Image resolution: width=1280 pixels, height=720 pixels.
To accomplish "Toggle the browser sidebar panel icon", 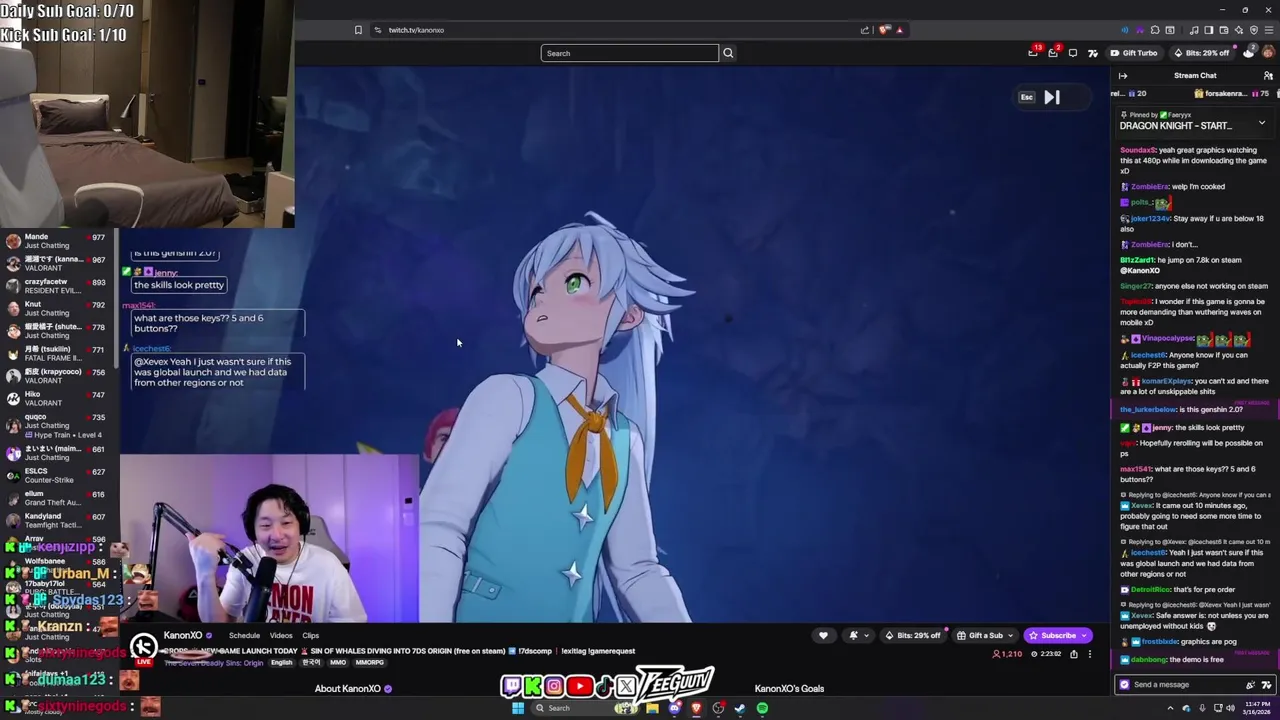I will [1208, 30].
